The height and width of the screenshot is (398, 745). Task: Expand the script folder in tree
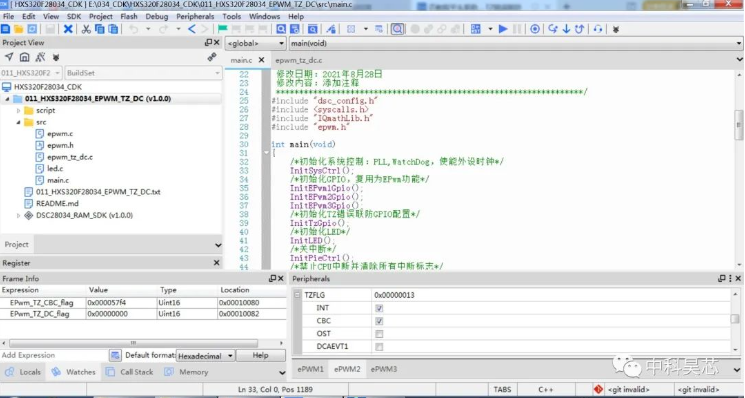pyautogui.click(x=19, y=111)
